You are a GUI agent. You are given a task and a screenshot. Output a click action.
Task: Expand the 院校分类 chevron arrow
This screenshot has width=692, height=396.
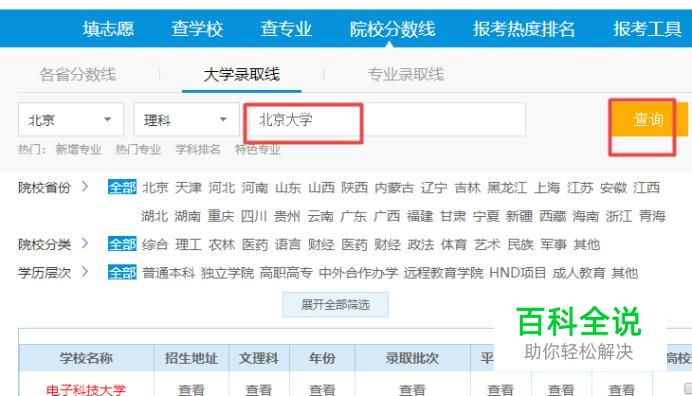(85, 243)
